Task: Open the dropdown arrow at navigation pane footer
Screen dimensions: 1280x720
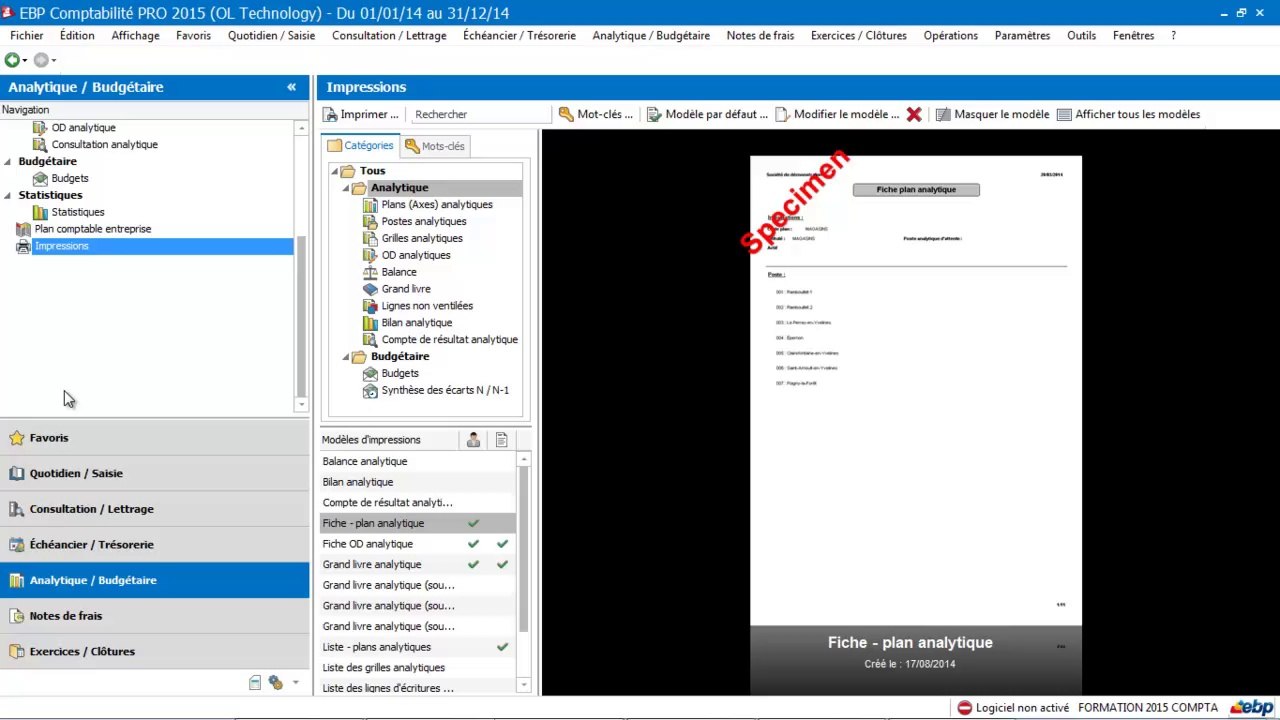Action: point(295,683)
